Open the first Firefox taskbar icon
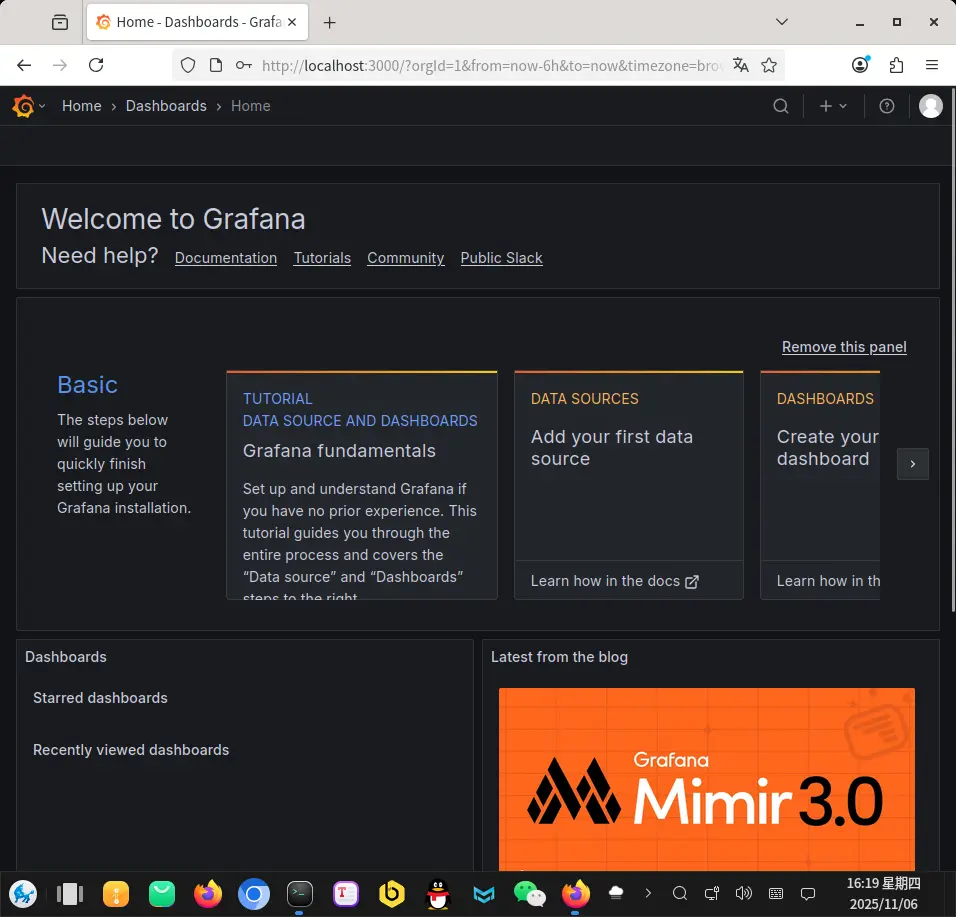The height and width of the screenshot is (917, 956). coord(208,894)
